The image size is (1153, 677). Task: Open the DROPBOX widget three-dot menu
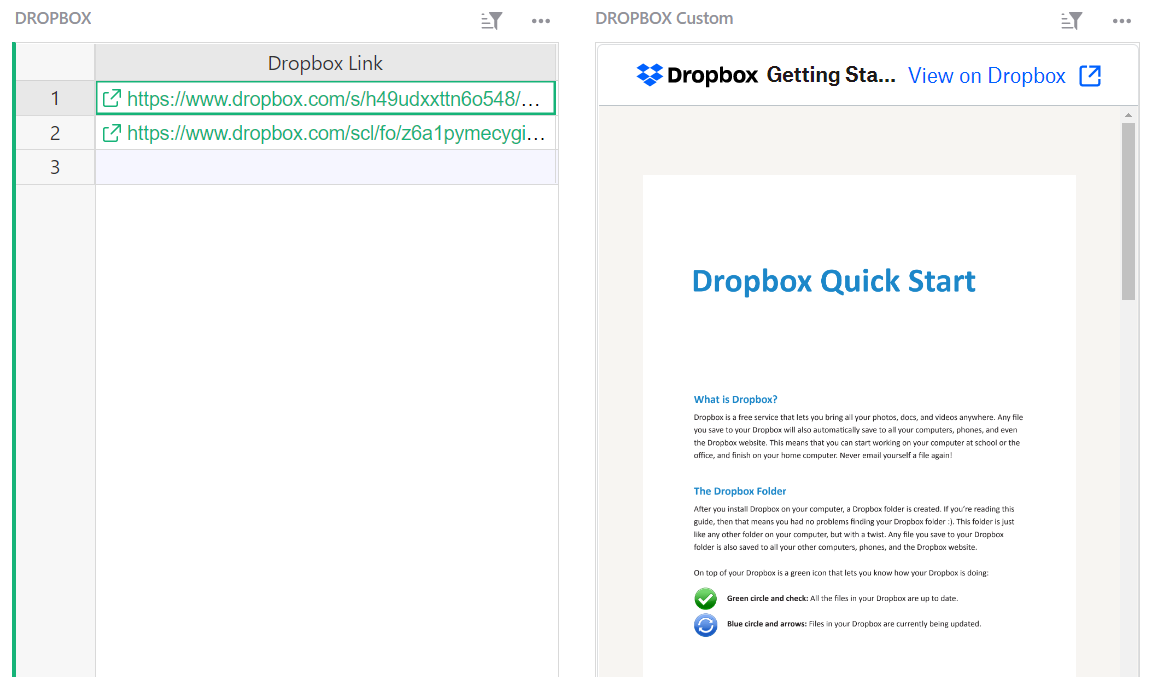point(541,20)
